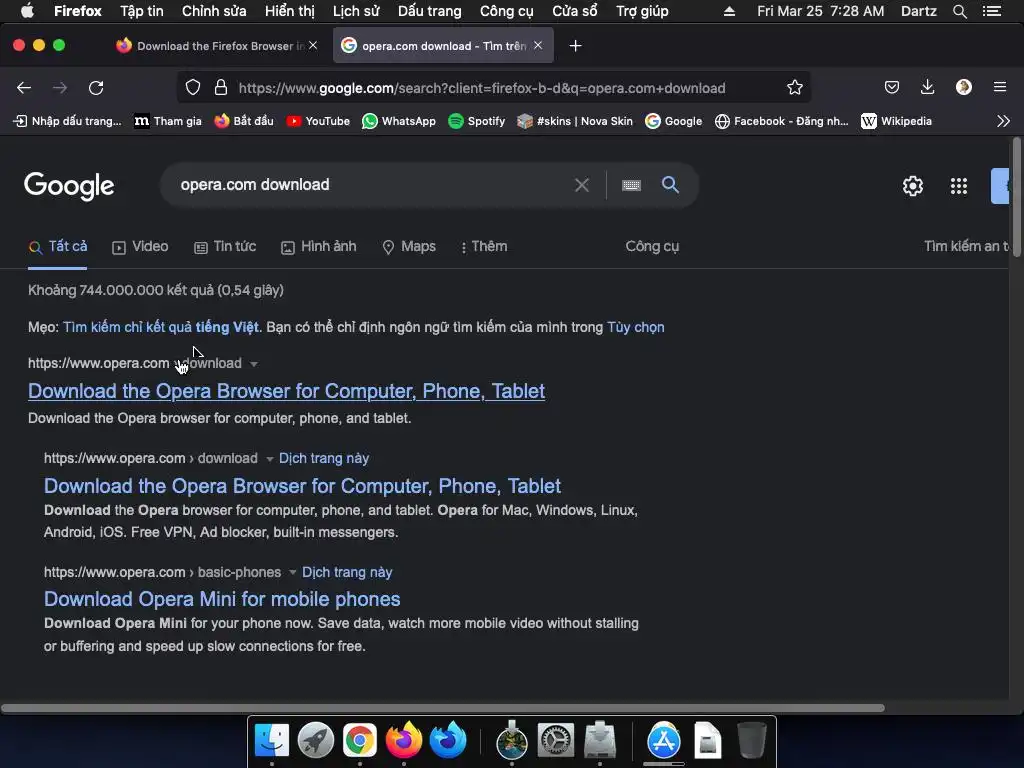Viewport: 1024px width, 768px height.
Task: Open Spotlight search in the menu bar
Action: (x=959, y=11)
